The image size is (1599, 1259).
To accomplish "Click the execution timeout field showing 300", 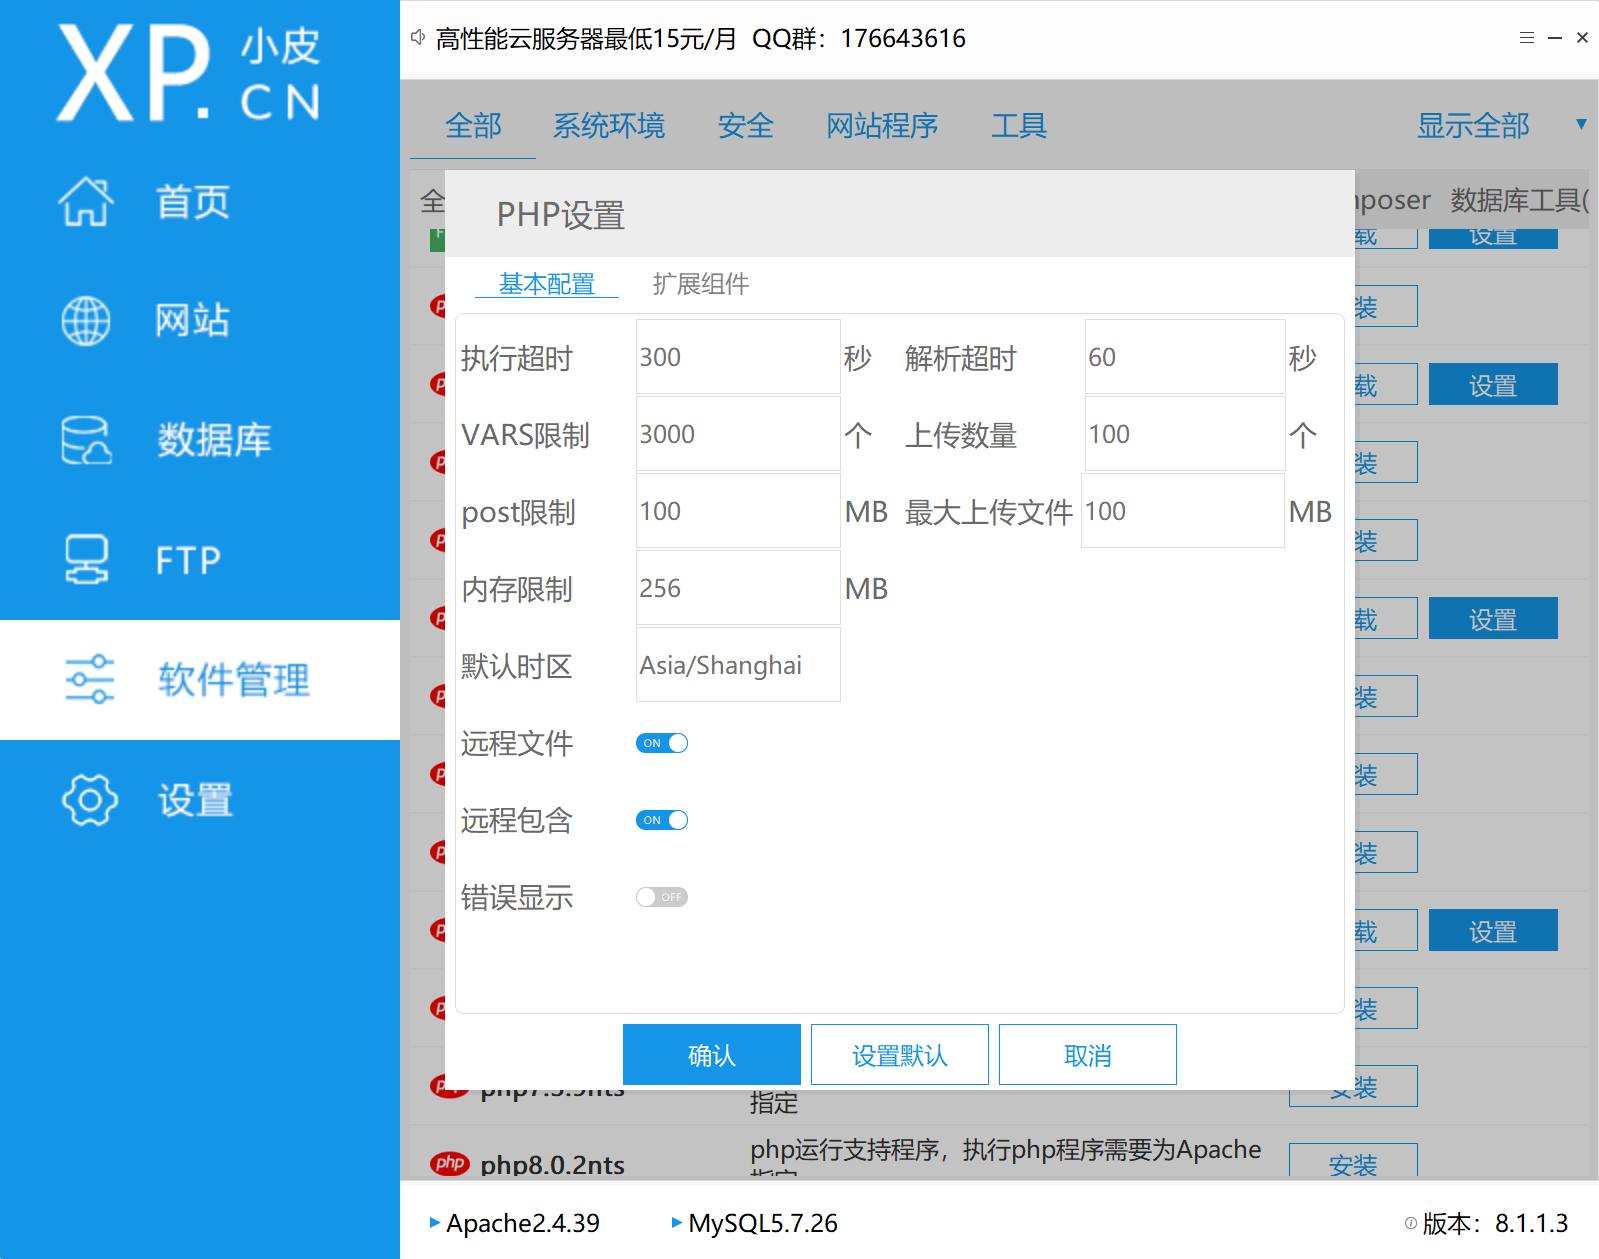I will point(738,357).
